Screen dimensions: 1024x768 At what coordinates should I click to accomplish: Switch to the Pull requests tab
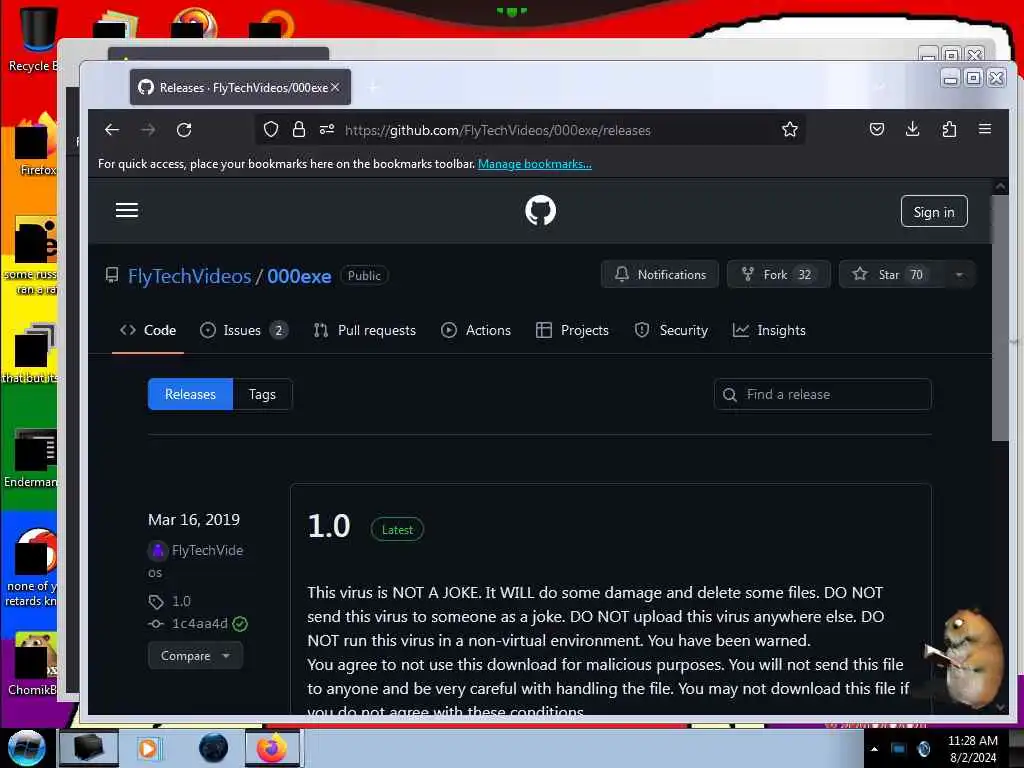(x=364, y=330)
